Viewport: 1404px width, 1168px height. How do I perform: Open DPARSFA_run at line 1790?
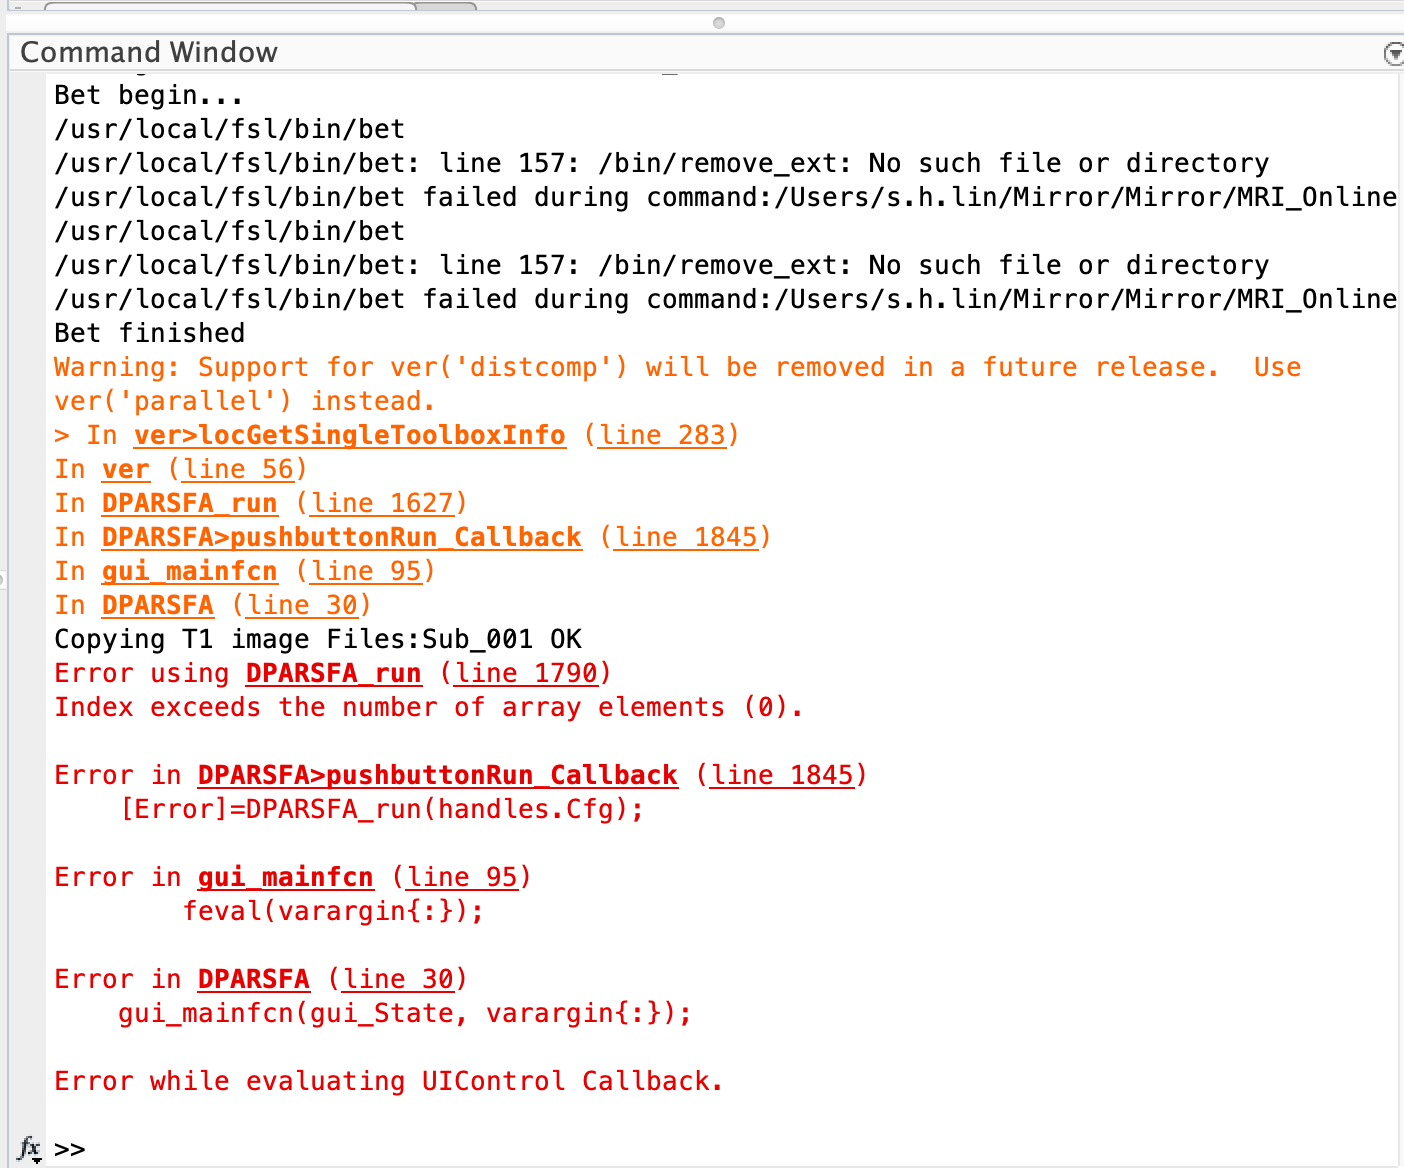coord(334,673)
